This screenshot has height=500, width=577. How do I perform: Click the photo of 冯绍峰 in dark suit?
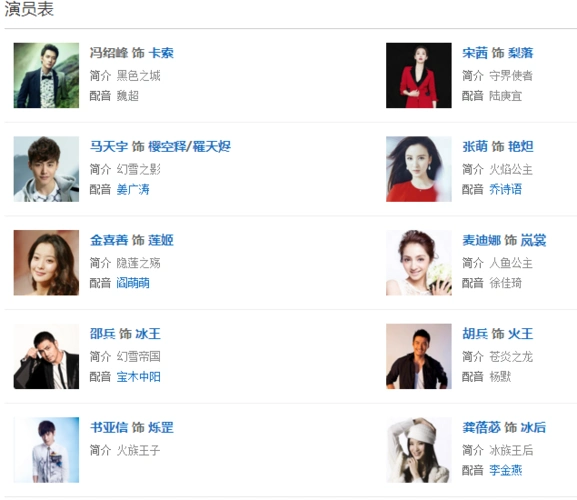pos(46,75)
